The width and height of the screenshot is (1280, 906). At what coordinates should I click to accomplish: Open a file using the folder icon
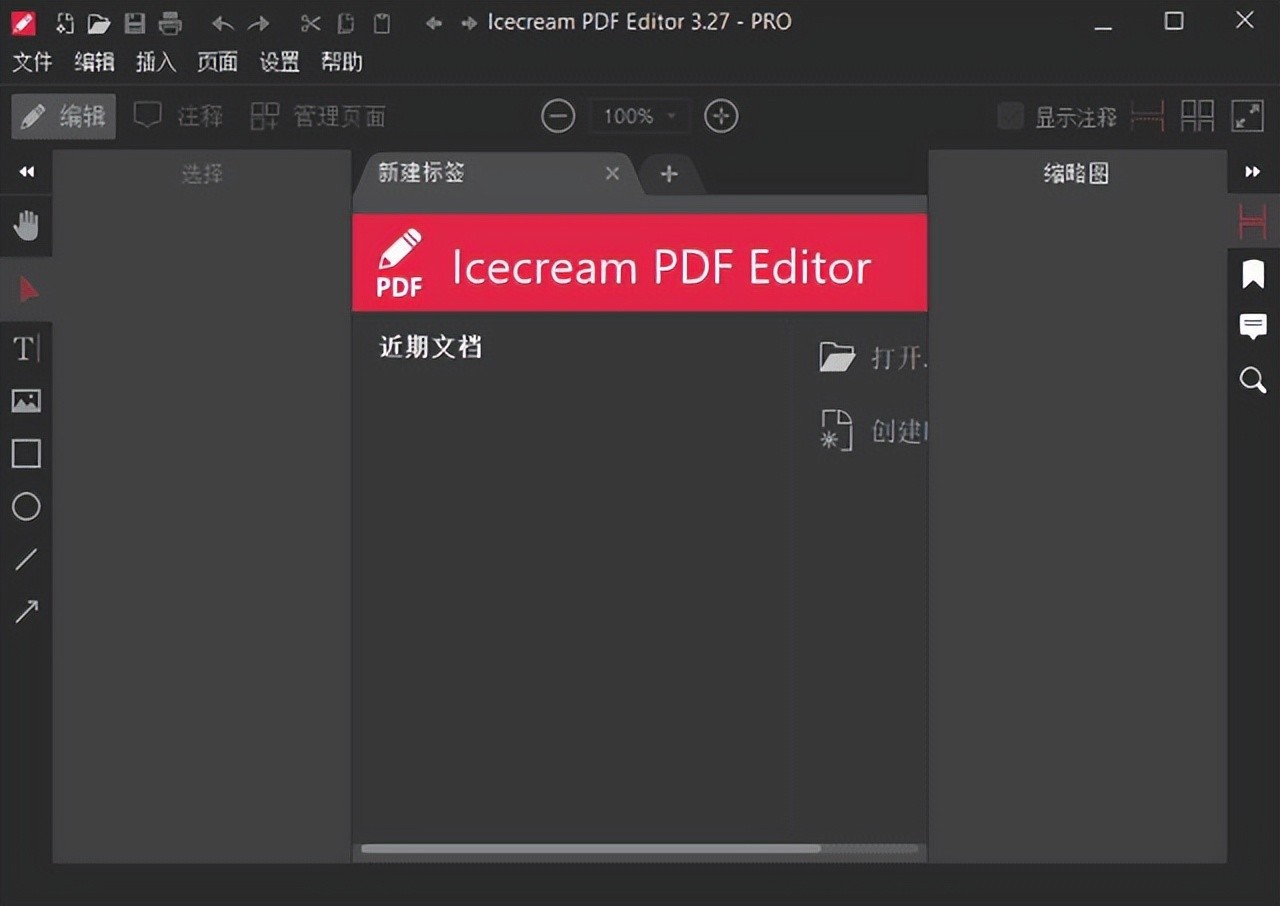click(98, 23)
